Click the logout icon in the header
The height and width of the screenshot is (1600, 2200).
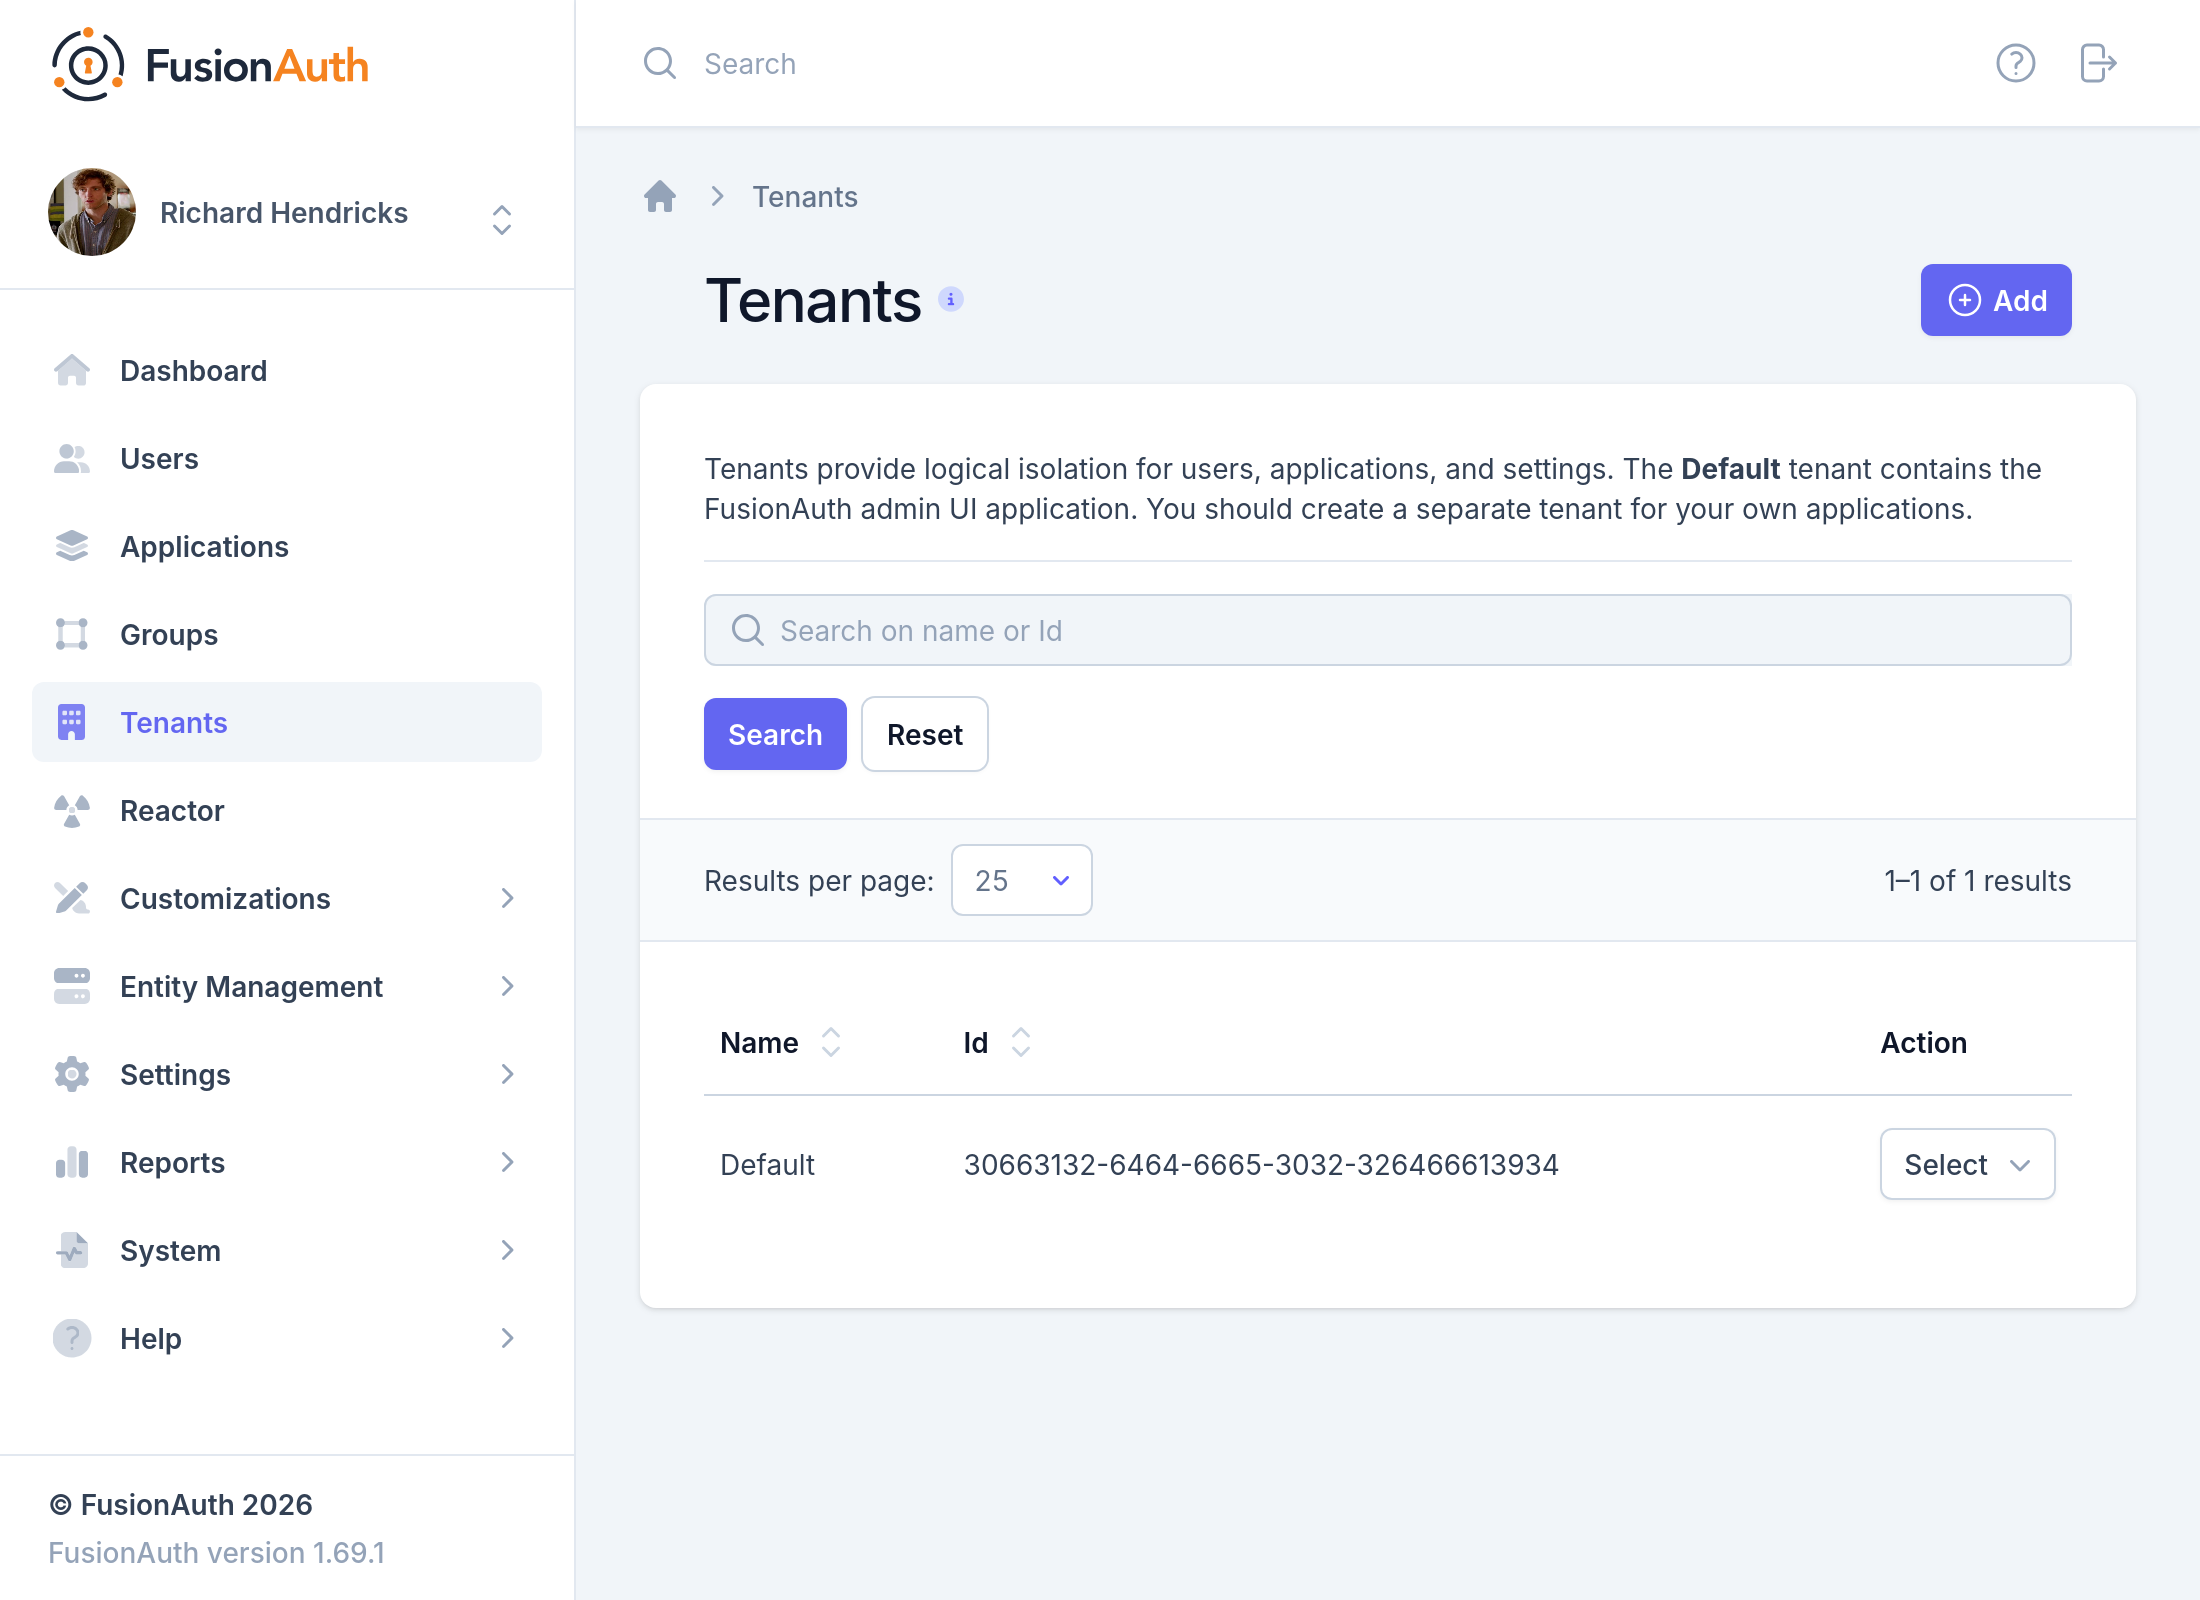(x=2098, y=64)
